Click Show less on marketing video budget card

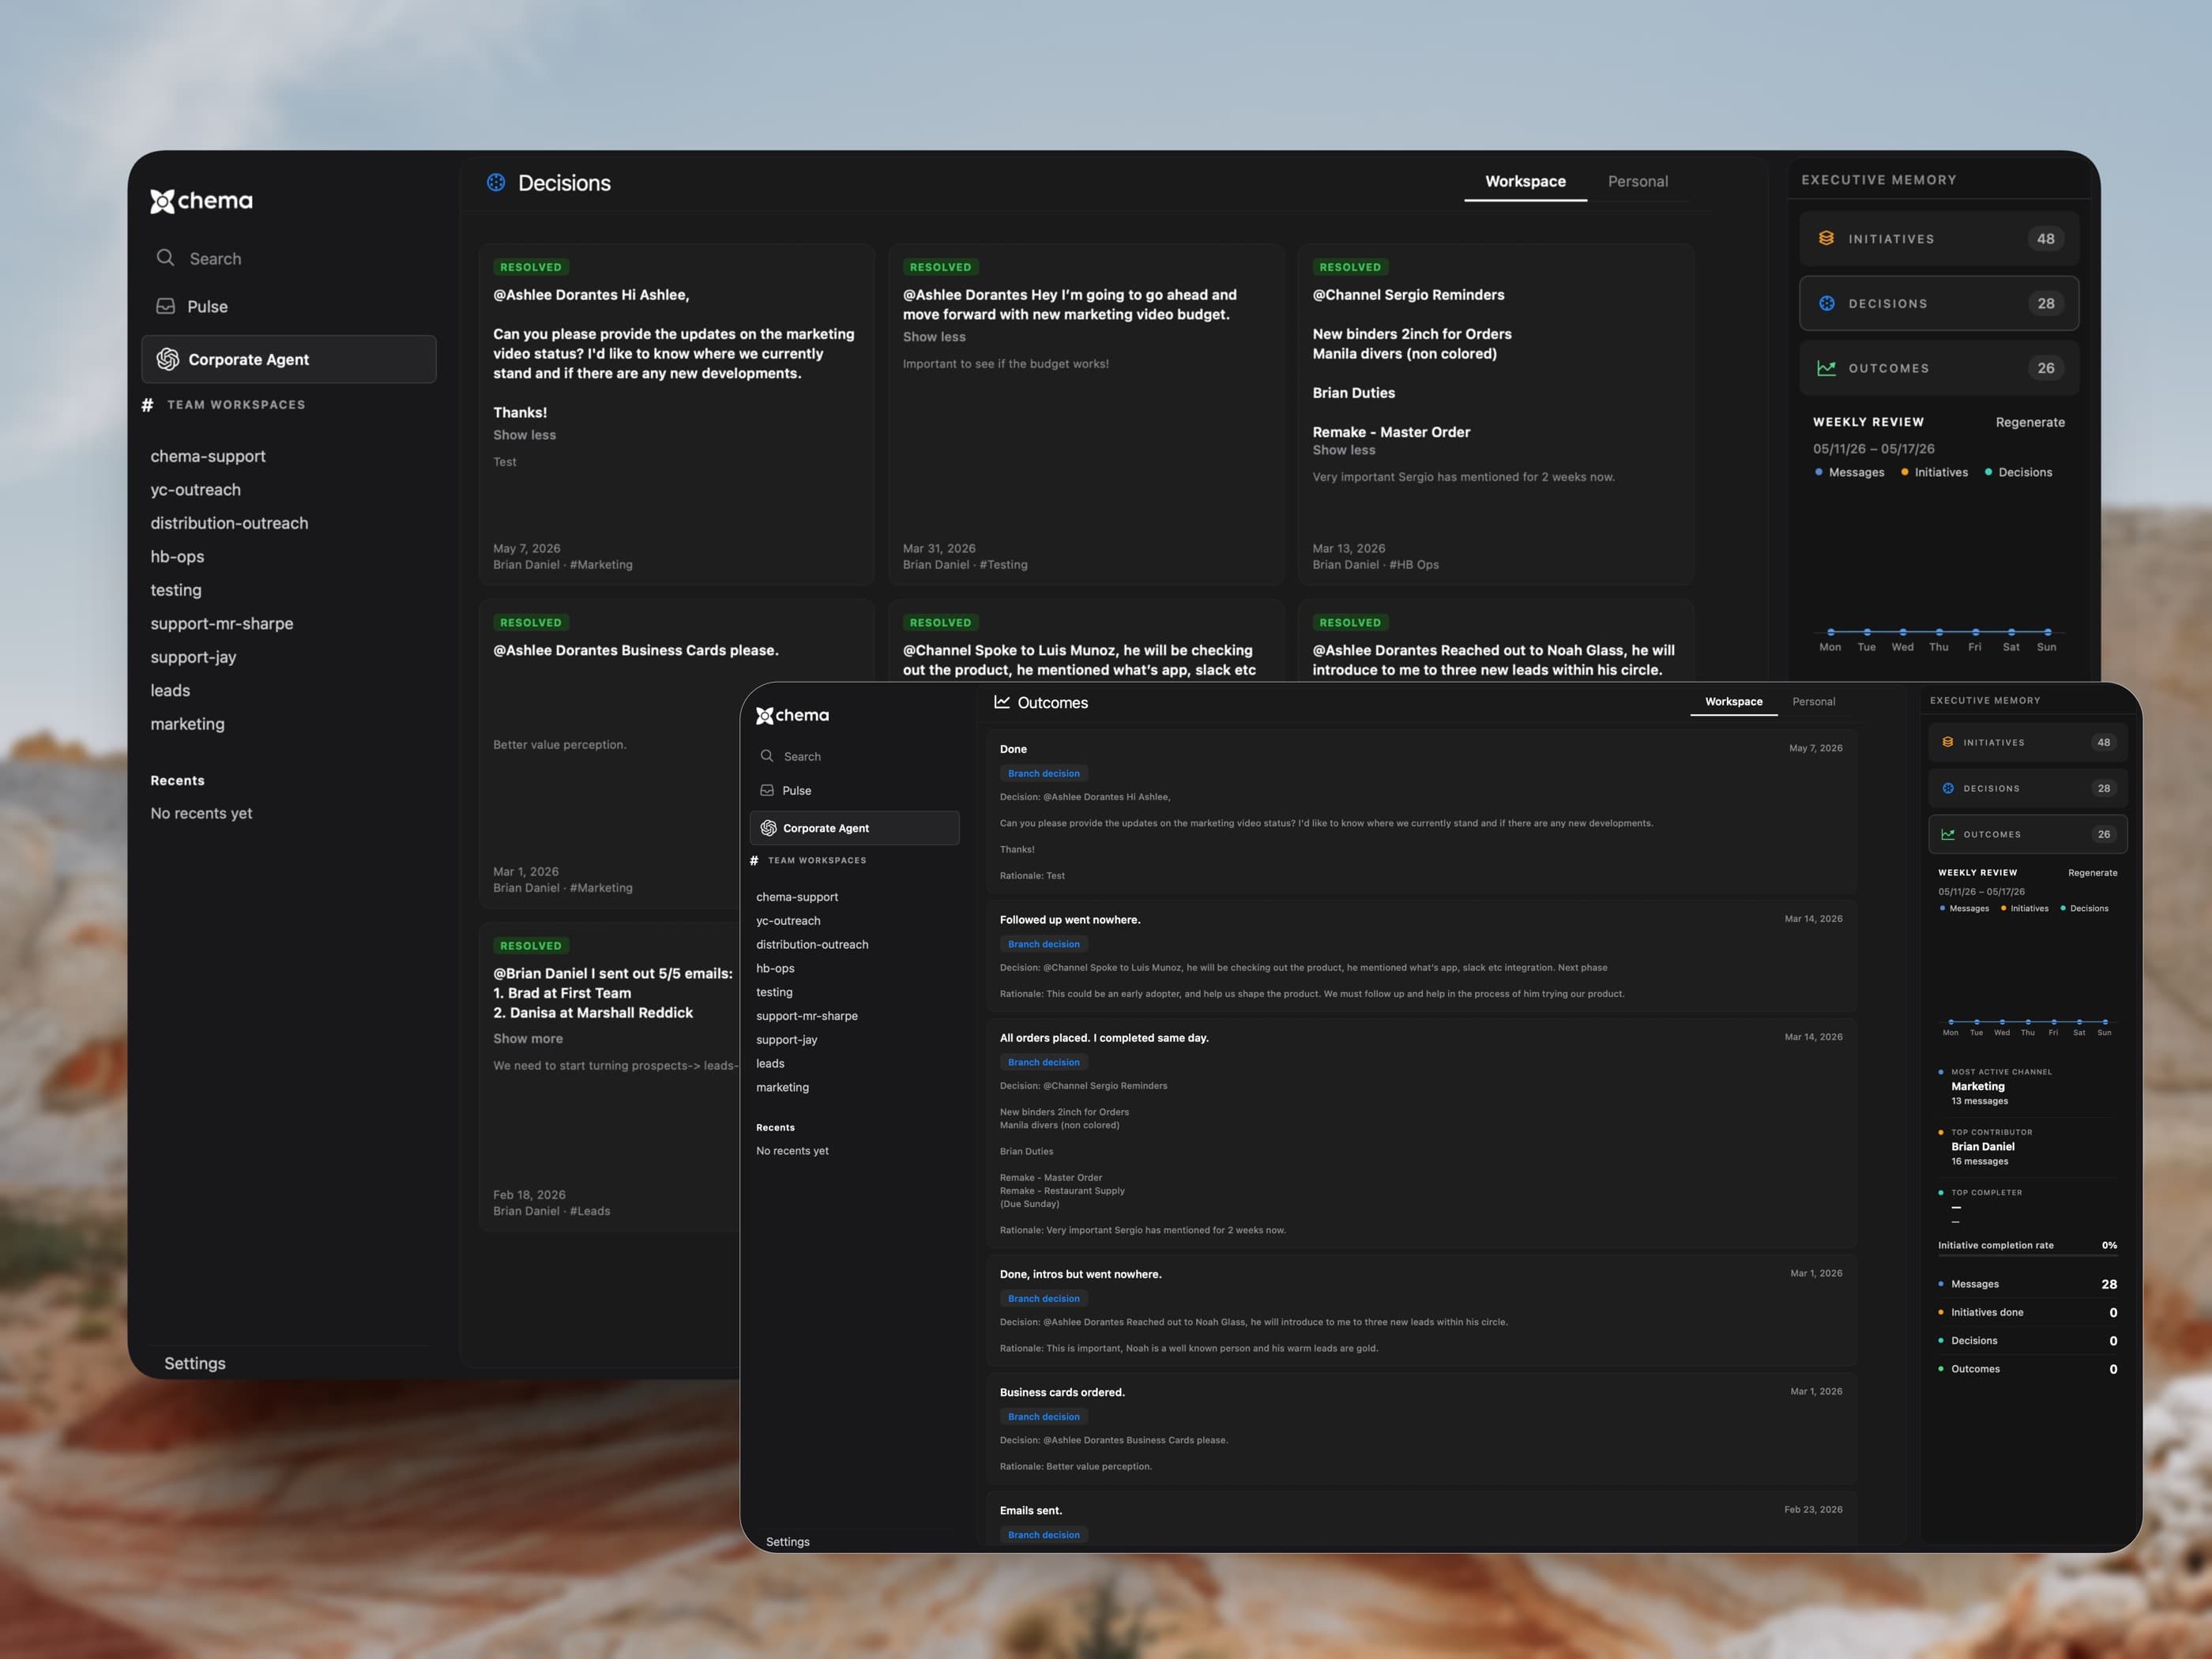934,337
